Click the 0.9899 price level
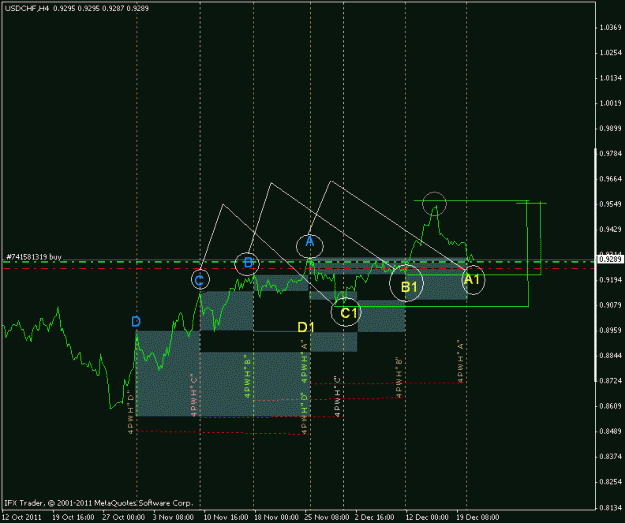Viewport: 625px width, 523px height. [x=610, y=128]
